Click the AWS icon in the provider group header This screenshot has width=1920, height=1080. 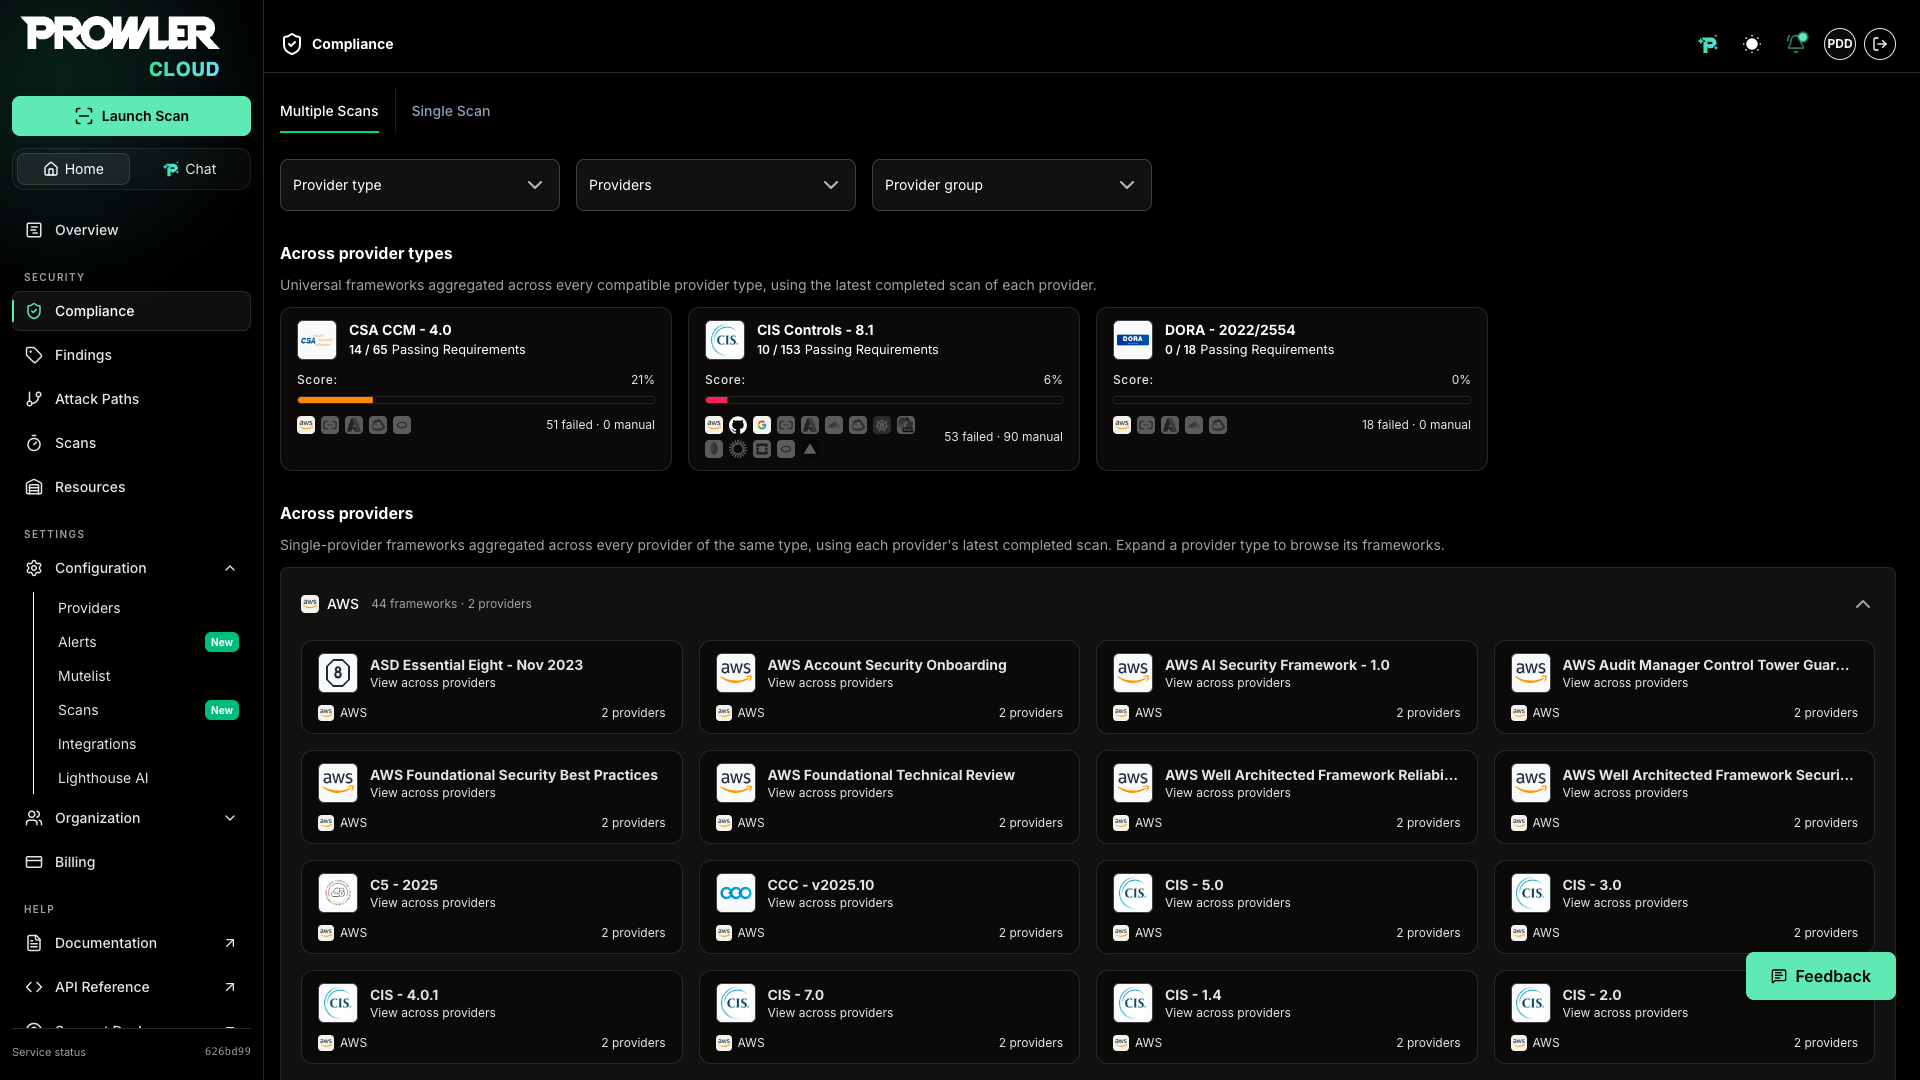(x=310, y=604)
